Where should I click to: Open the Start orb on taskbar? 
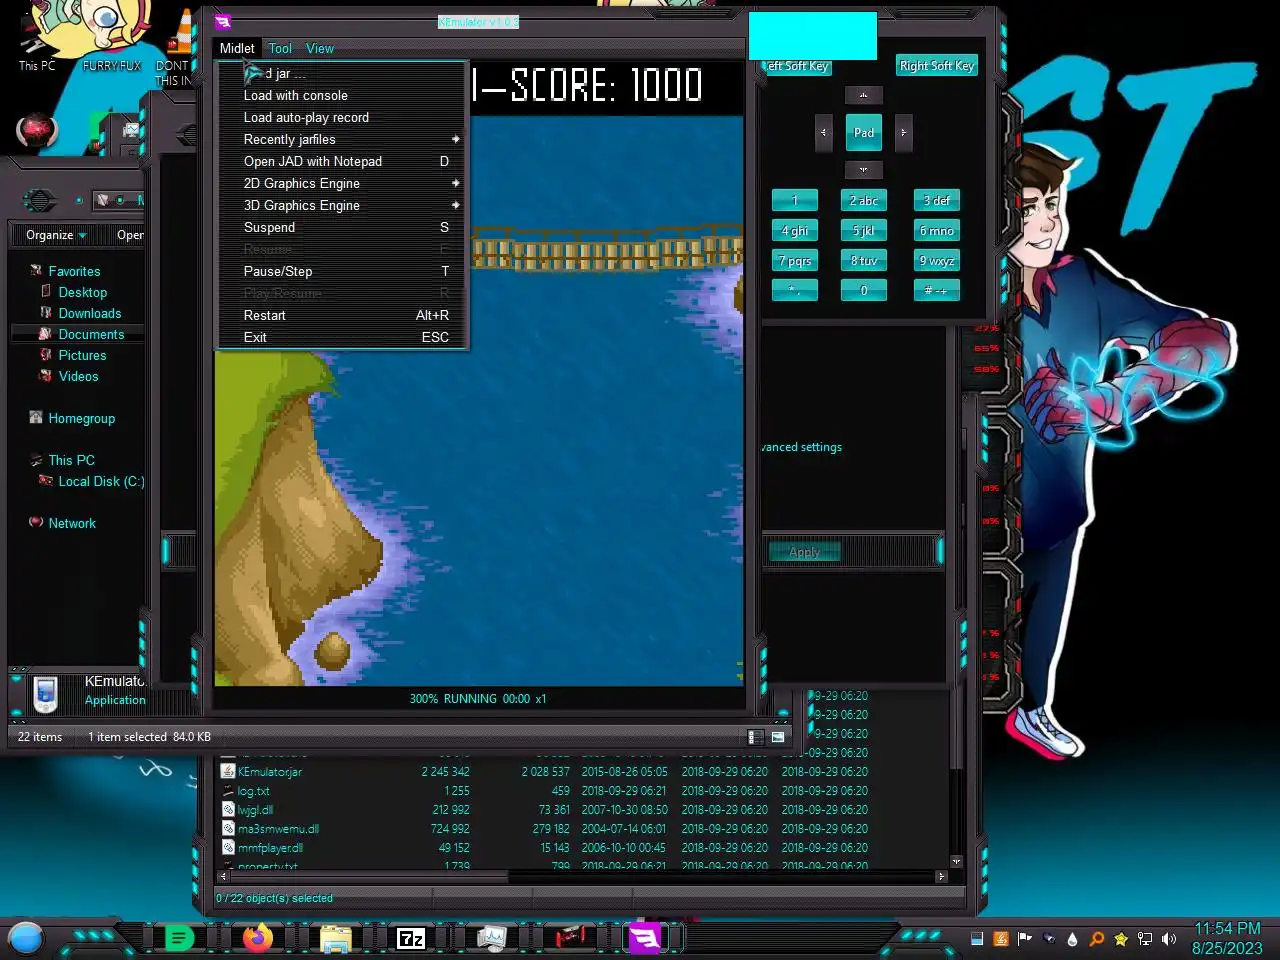(26, 938)
